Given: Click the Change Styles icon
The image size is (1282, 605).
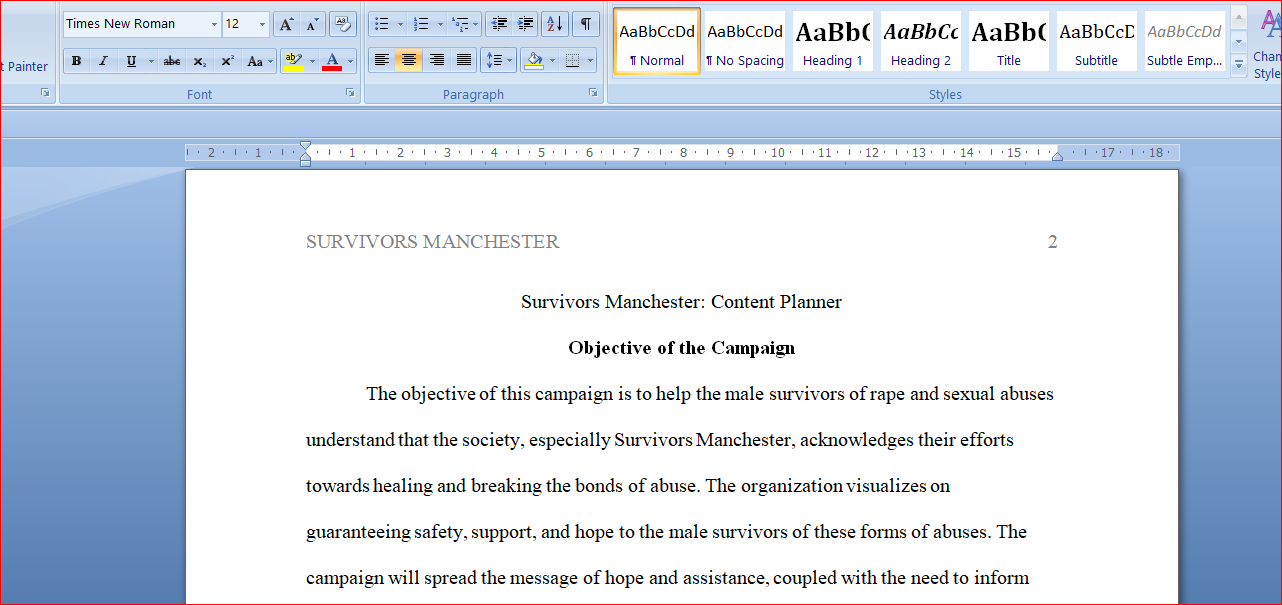Looking at the screenshot, I should point(1270,45).
